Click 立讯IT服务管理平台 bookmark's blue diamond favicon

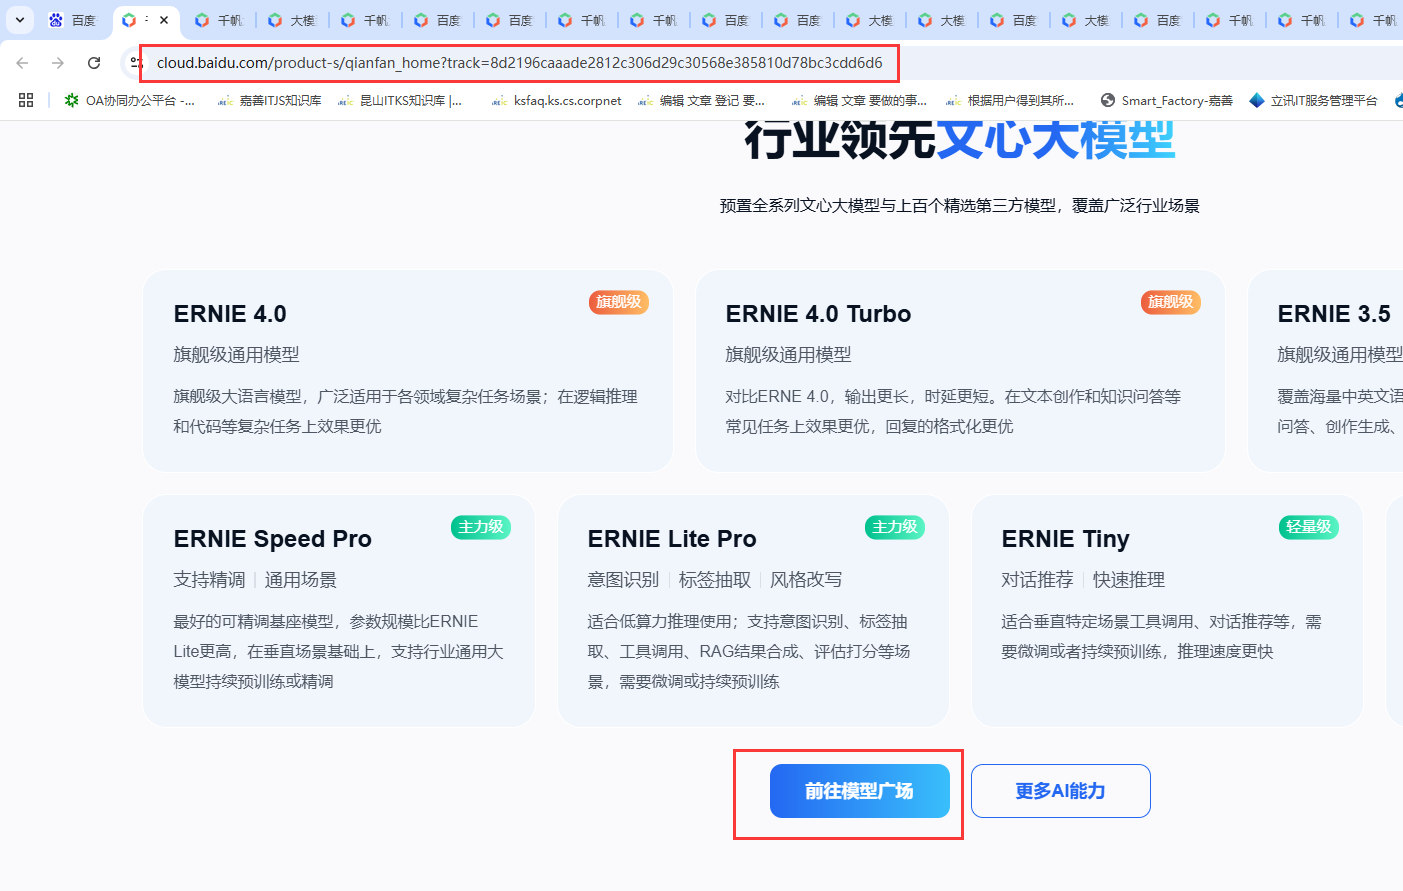(x=1257, y=100)
